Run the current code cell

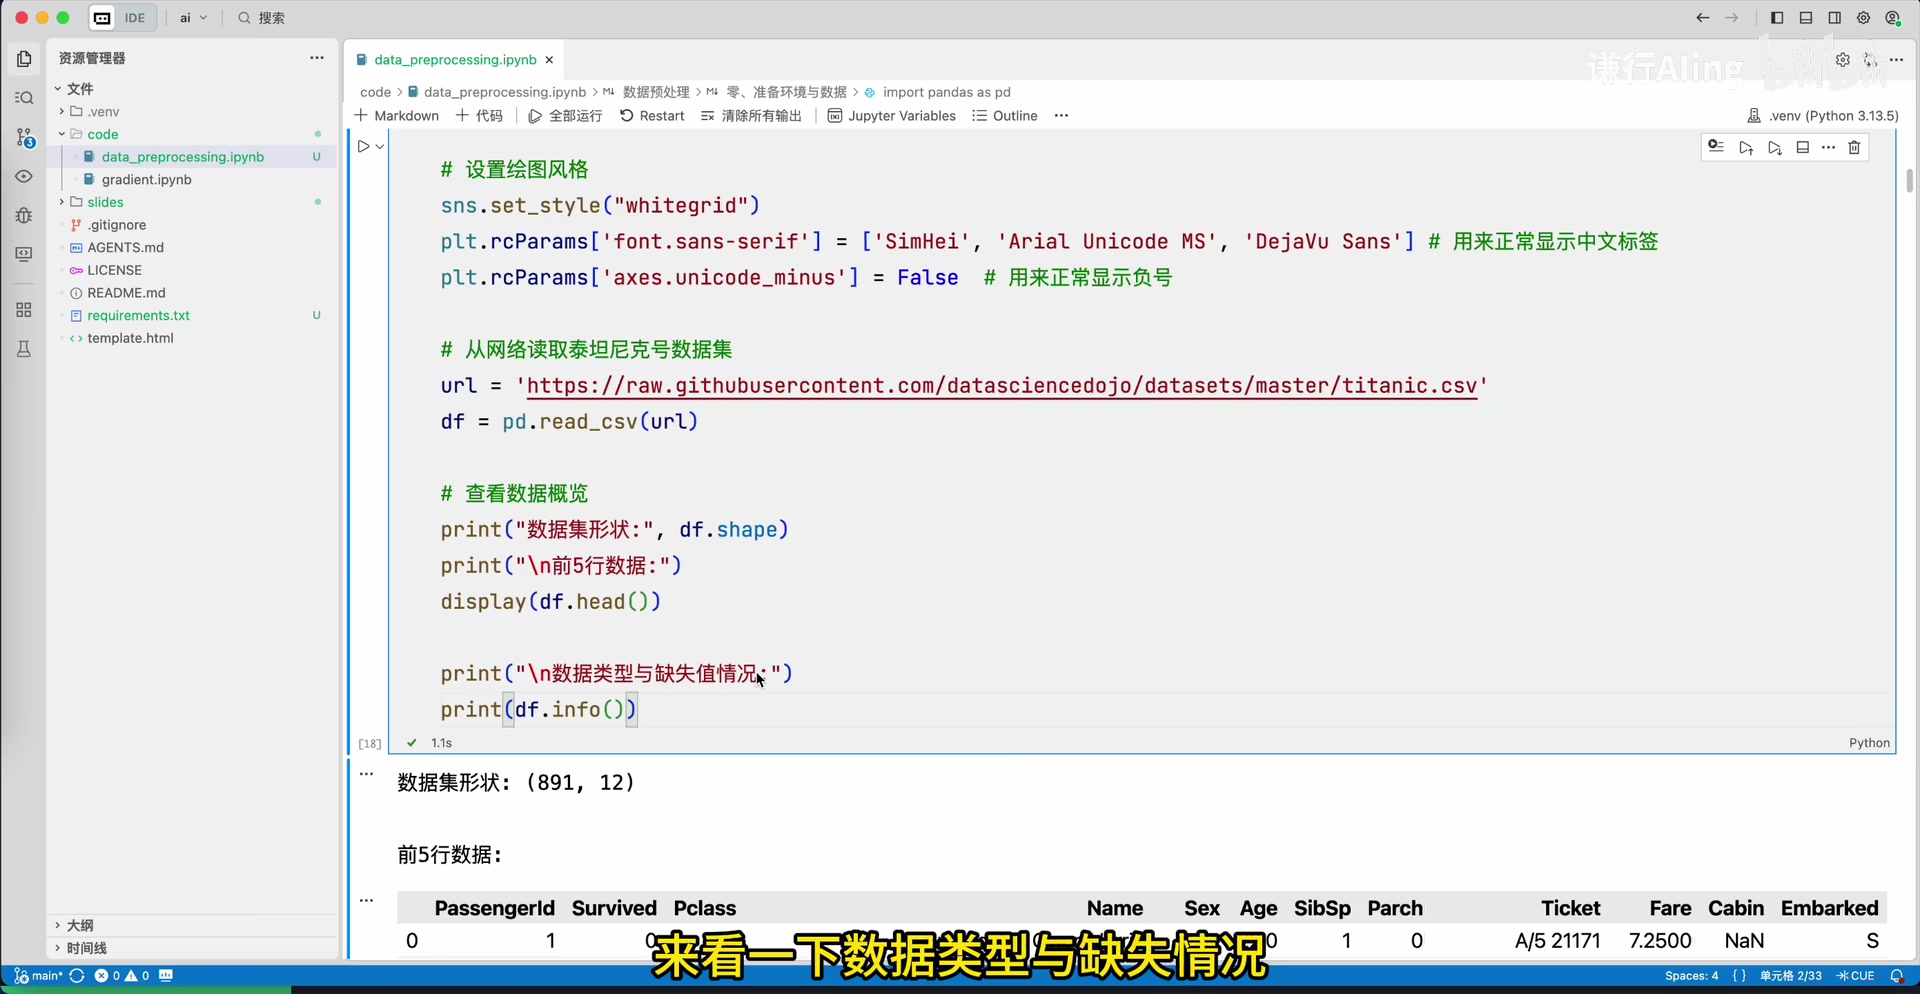[363, 147]
